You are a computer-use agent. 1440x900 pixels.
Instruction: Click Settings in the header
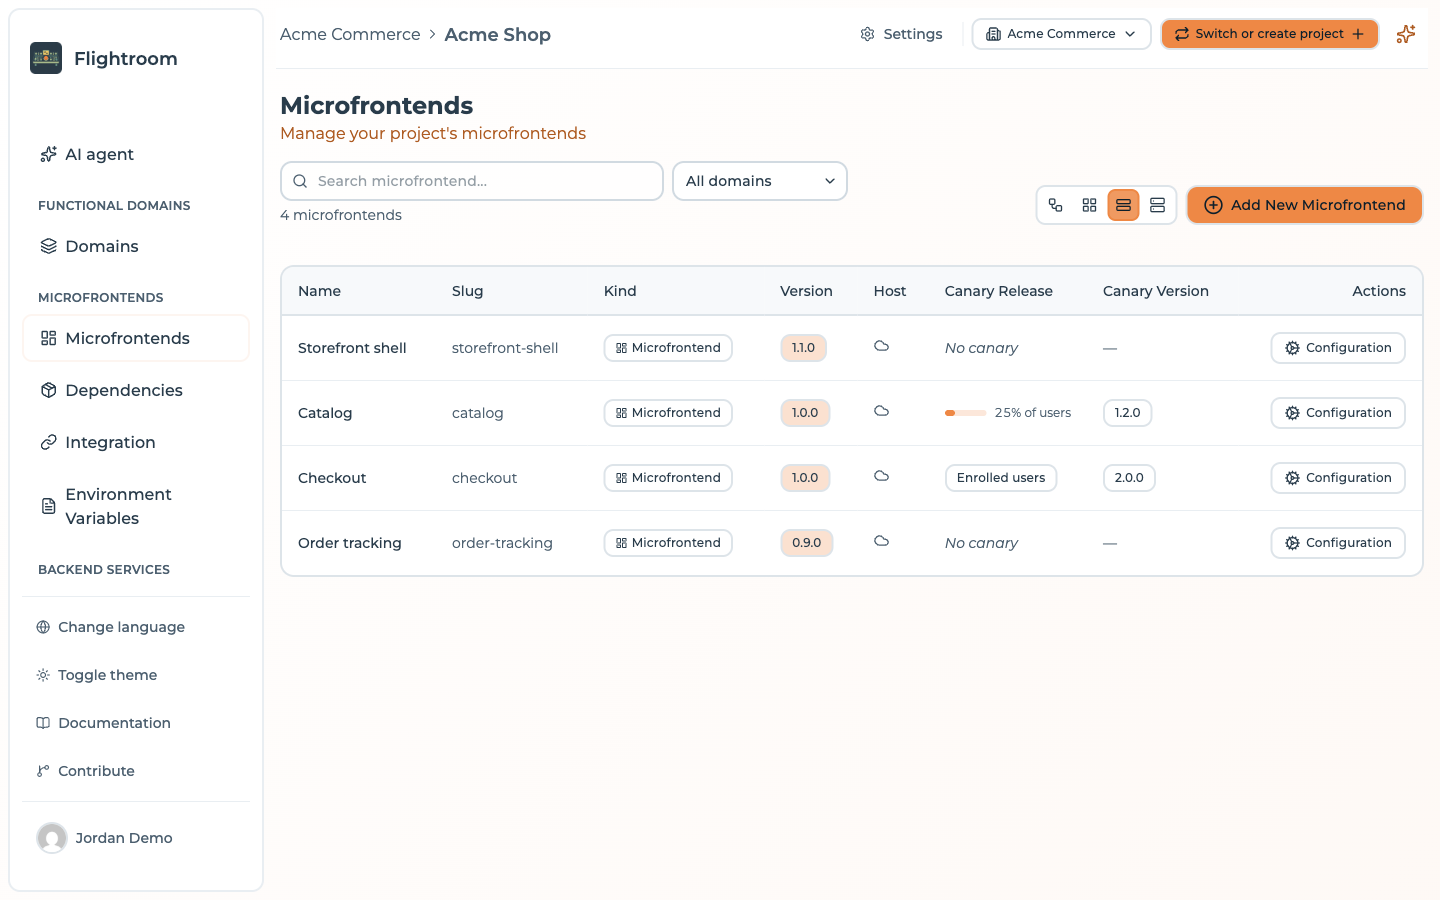tap(901, 34)
